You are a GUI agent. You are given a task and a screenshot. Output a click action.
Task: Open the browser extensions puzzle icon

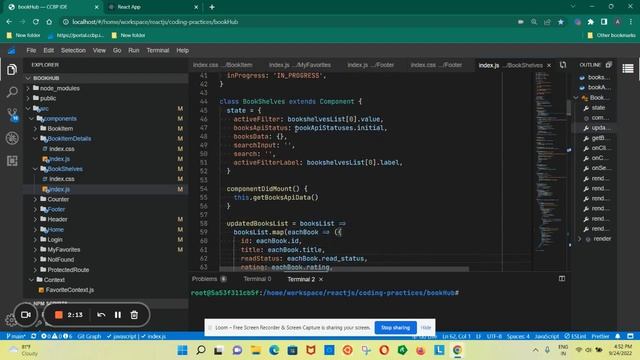click(590, 22)
